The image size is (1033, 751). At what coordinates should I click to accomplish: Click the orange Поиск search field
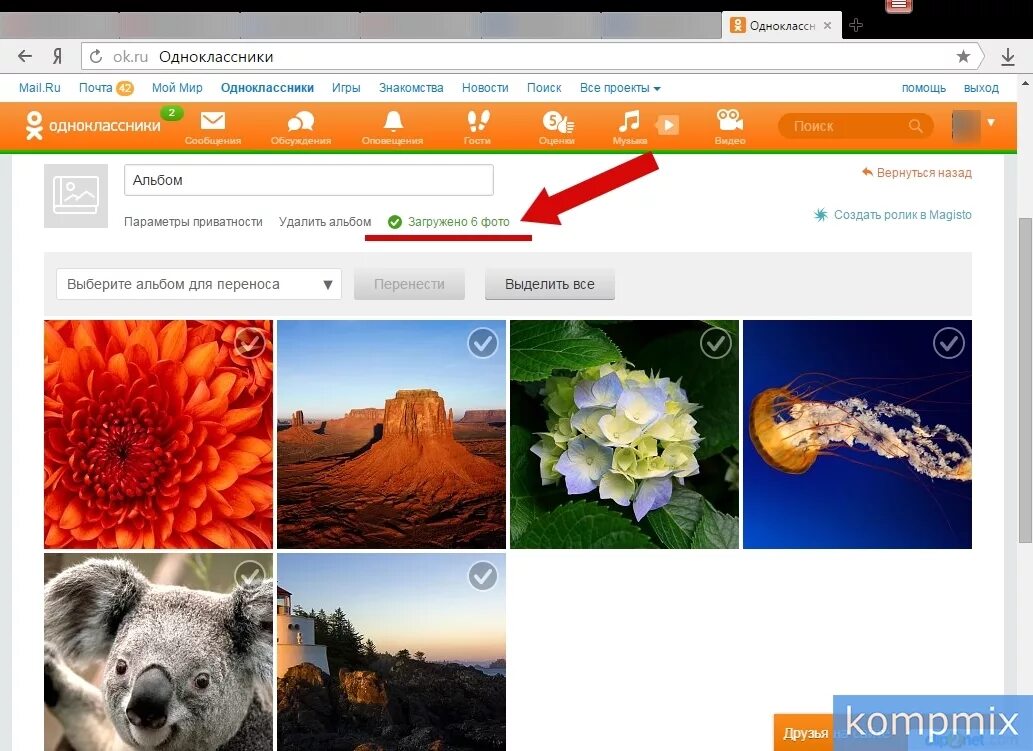[855, 126]
